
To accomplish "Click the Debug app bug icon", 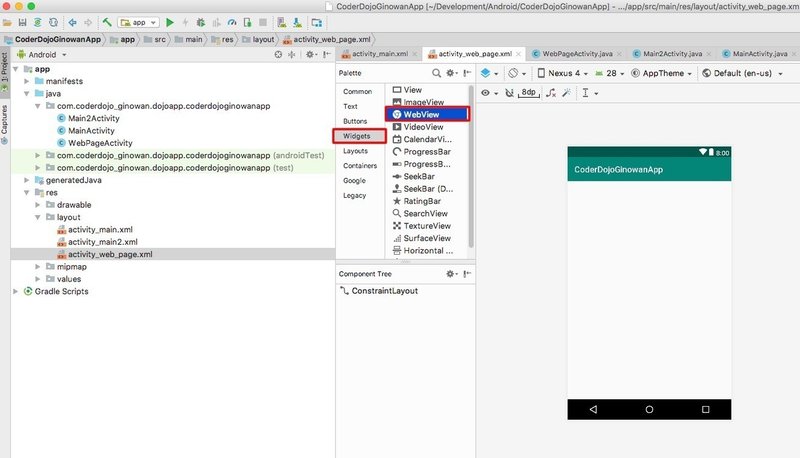I will coord(201,22).
